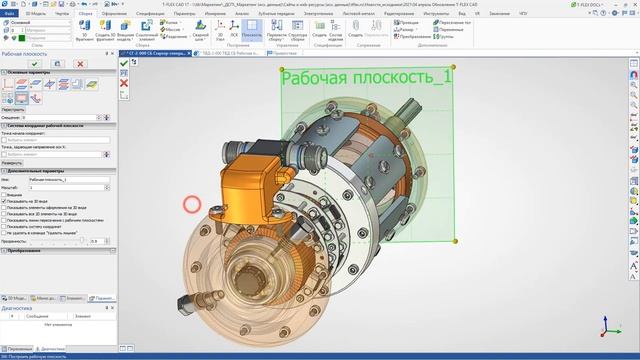Screen dimensions: 640x360
Task: Click the 3D Узел tool
Action: pos(220,31)
